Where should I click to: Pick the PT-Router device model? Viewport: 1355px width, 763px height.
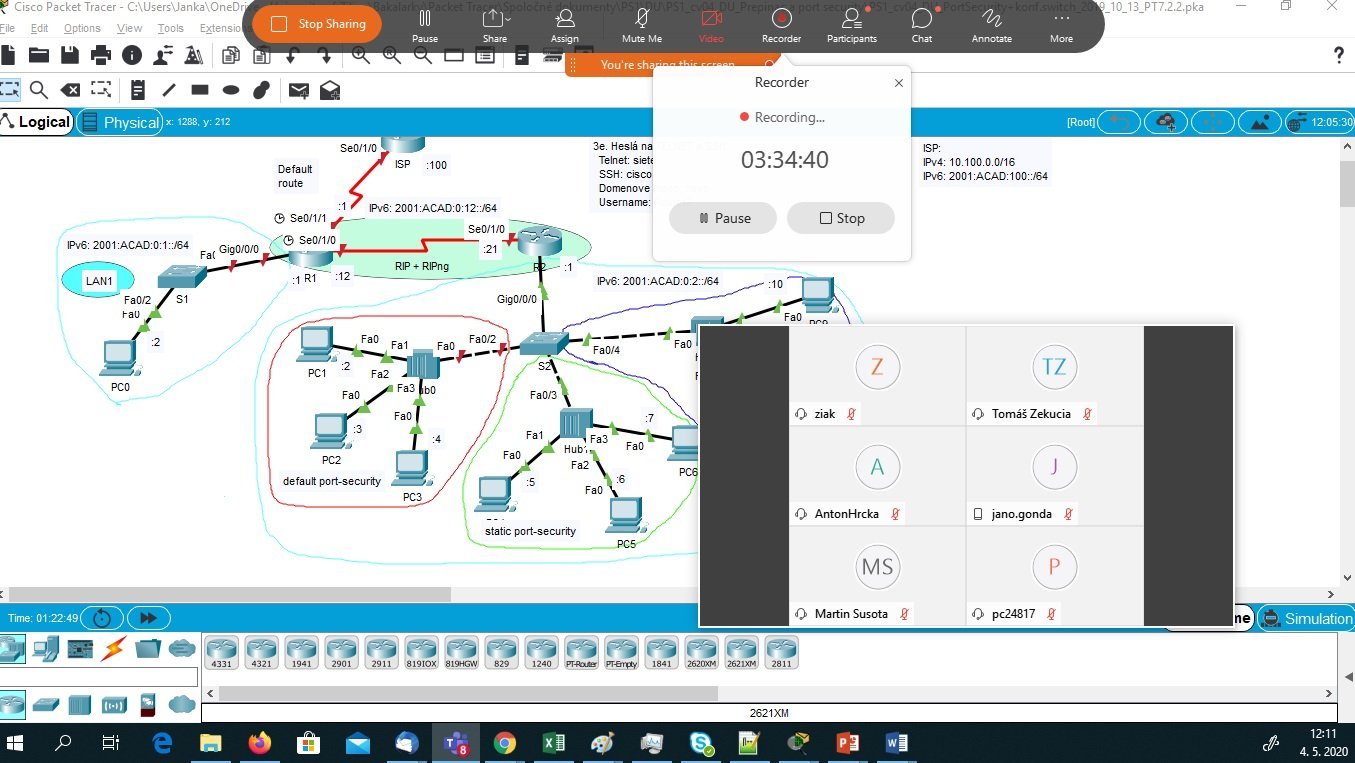click(582, 653)
